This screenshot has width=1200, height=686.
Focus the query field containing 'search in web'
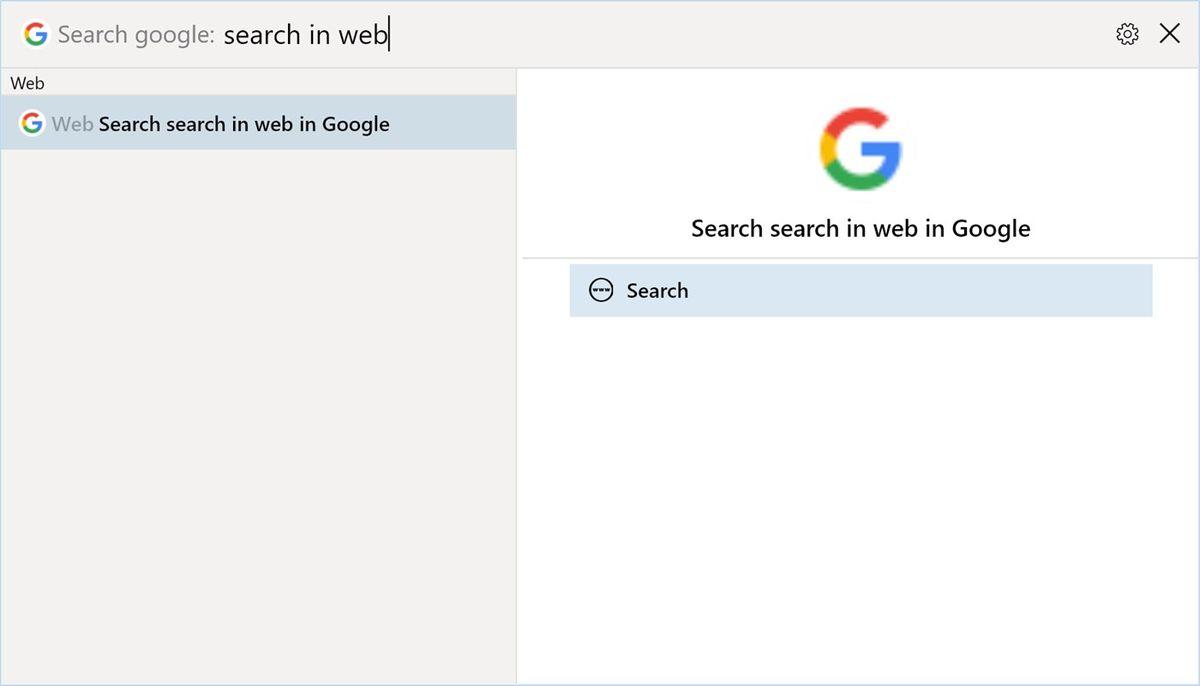tap(660, 34)
